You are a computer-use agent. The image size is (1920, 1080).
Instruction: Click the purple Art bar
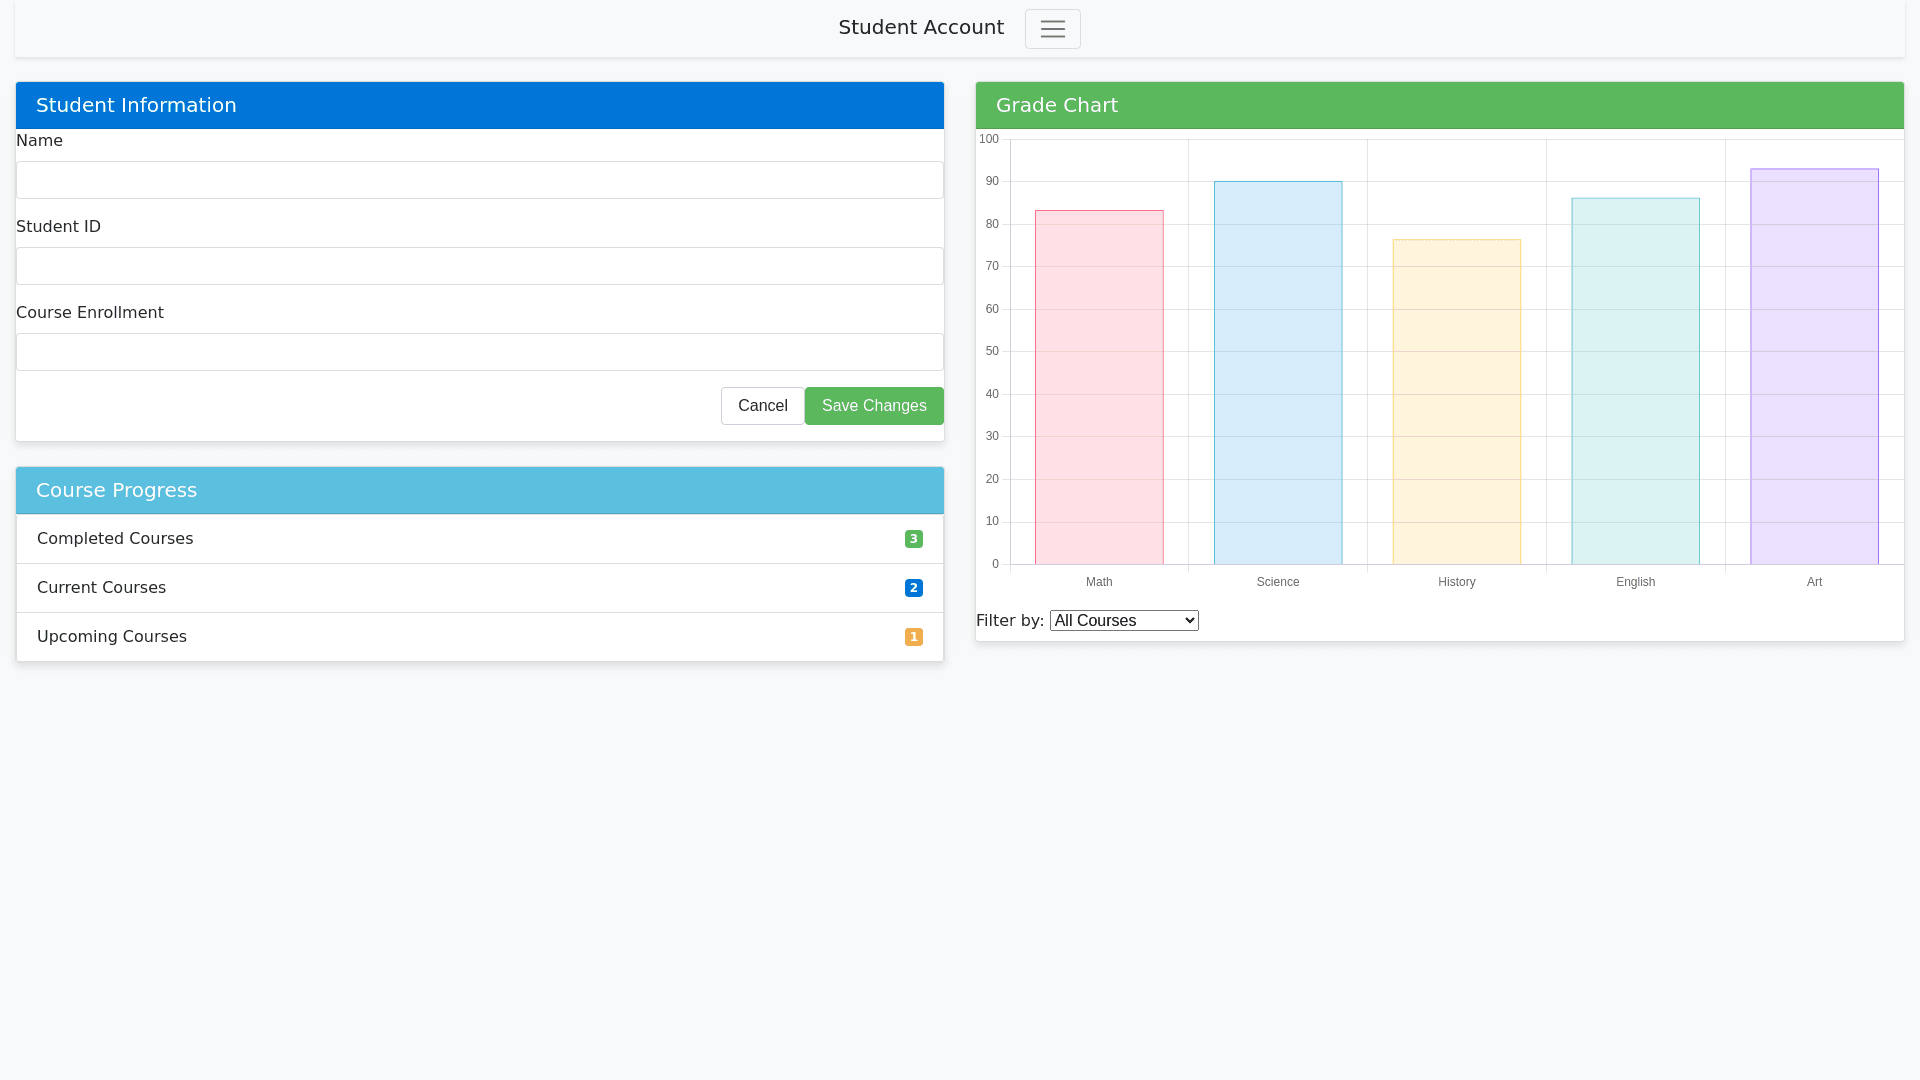pos(1814,368)
